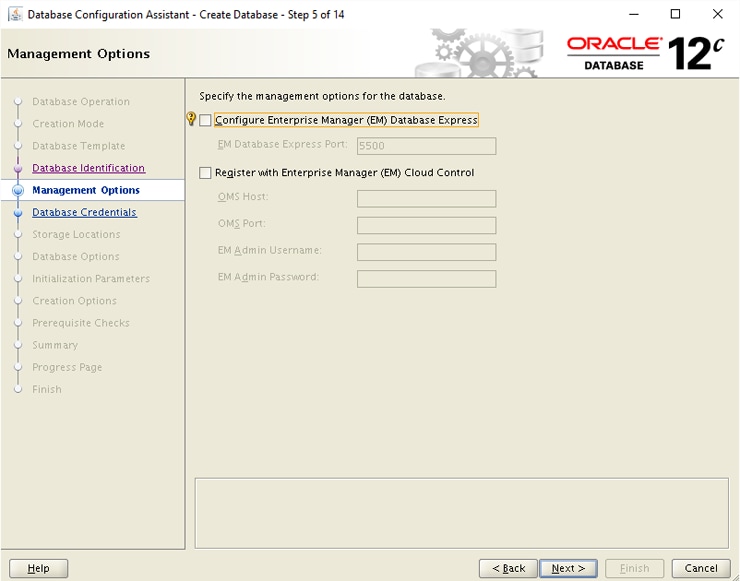Click the Initialization Parameters step label

click(91, 279)
